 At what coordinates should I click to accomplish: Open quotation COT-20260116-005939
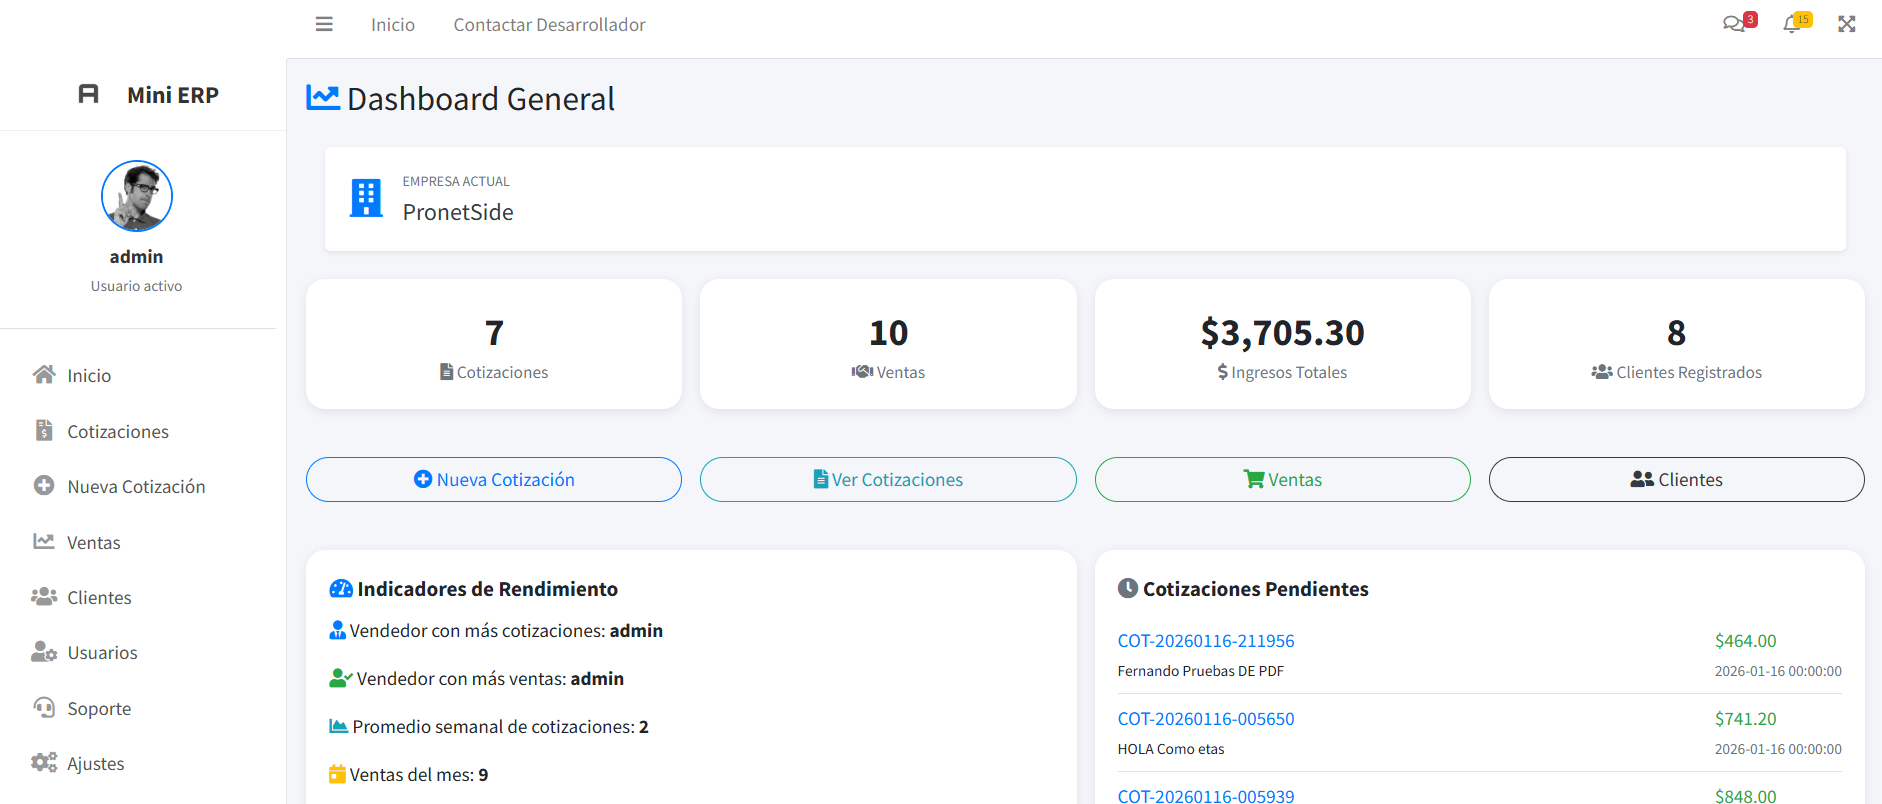pyautogui.click(x=1206, y=796)
